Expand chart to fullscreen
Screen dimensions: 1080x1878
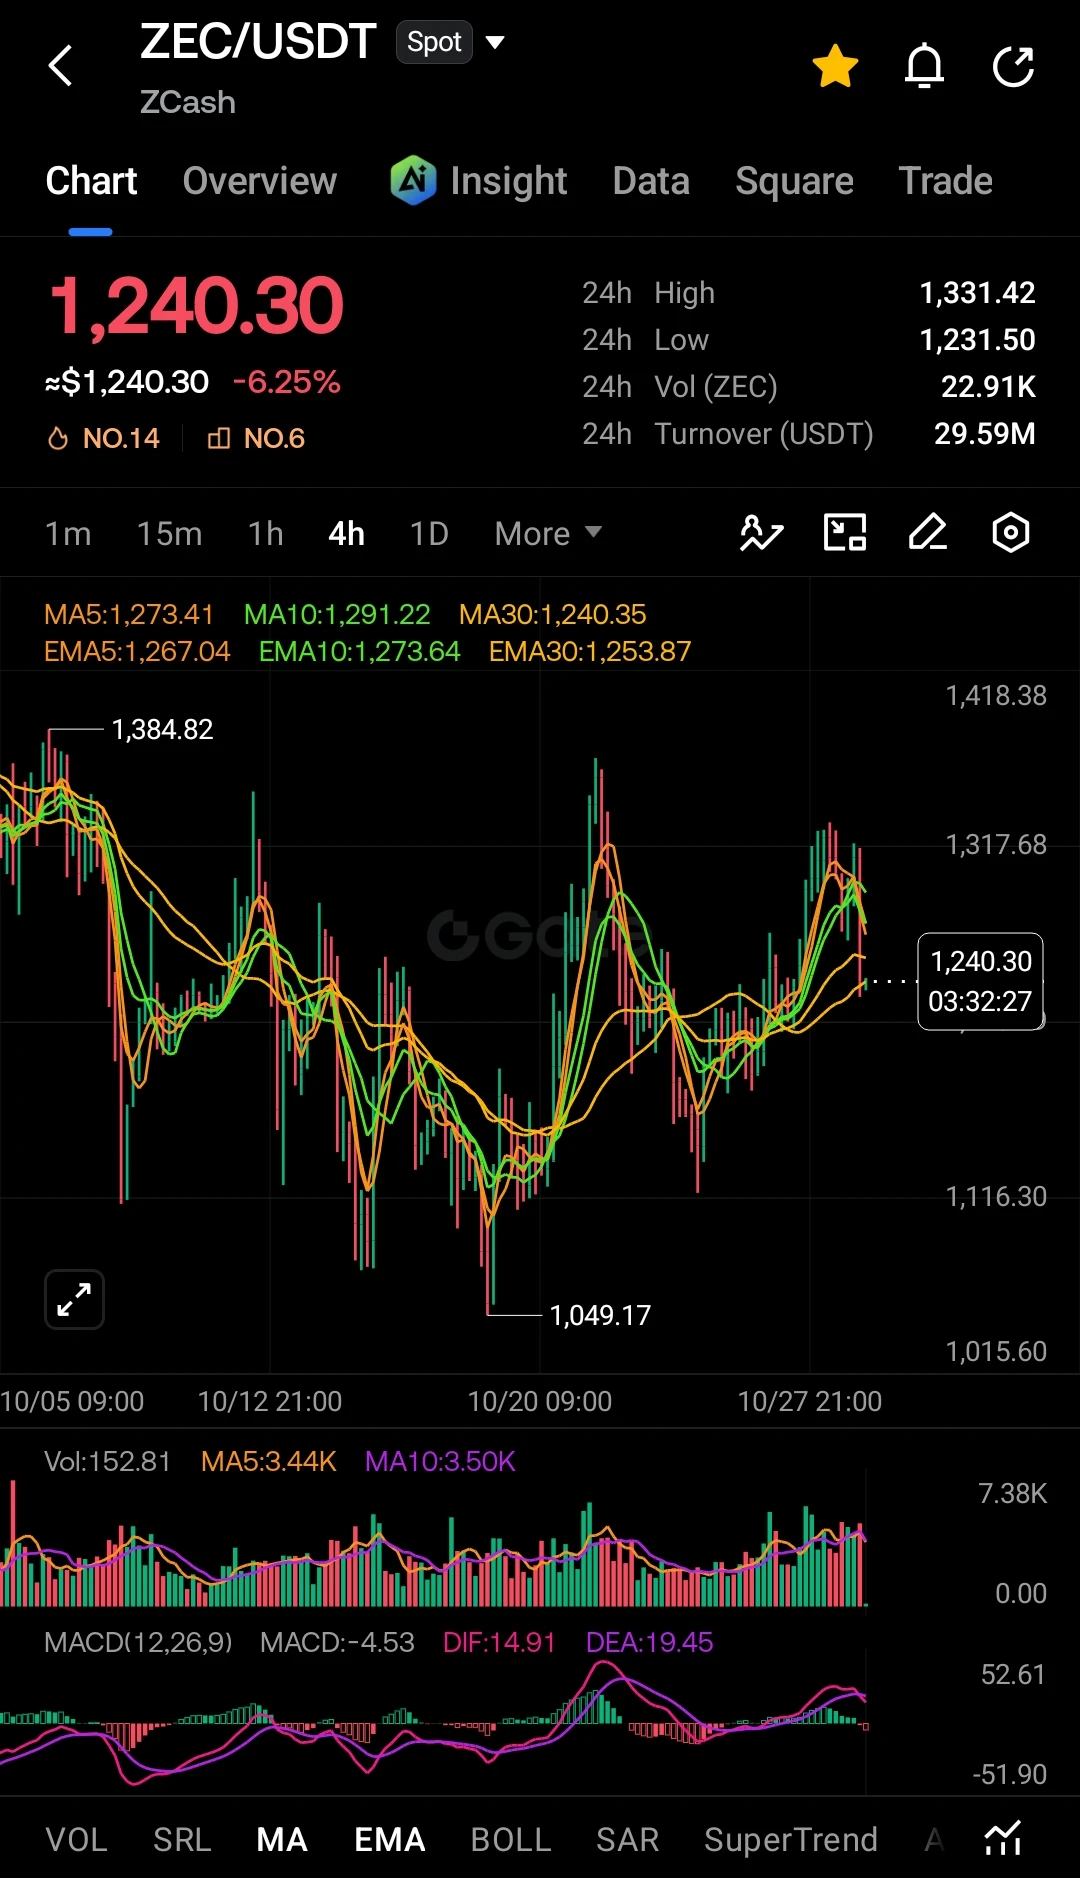[75, 1299]
